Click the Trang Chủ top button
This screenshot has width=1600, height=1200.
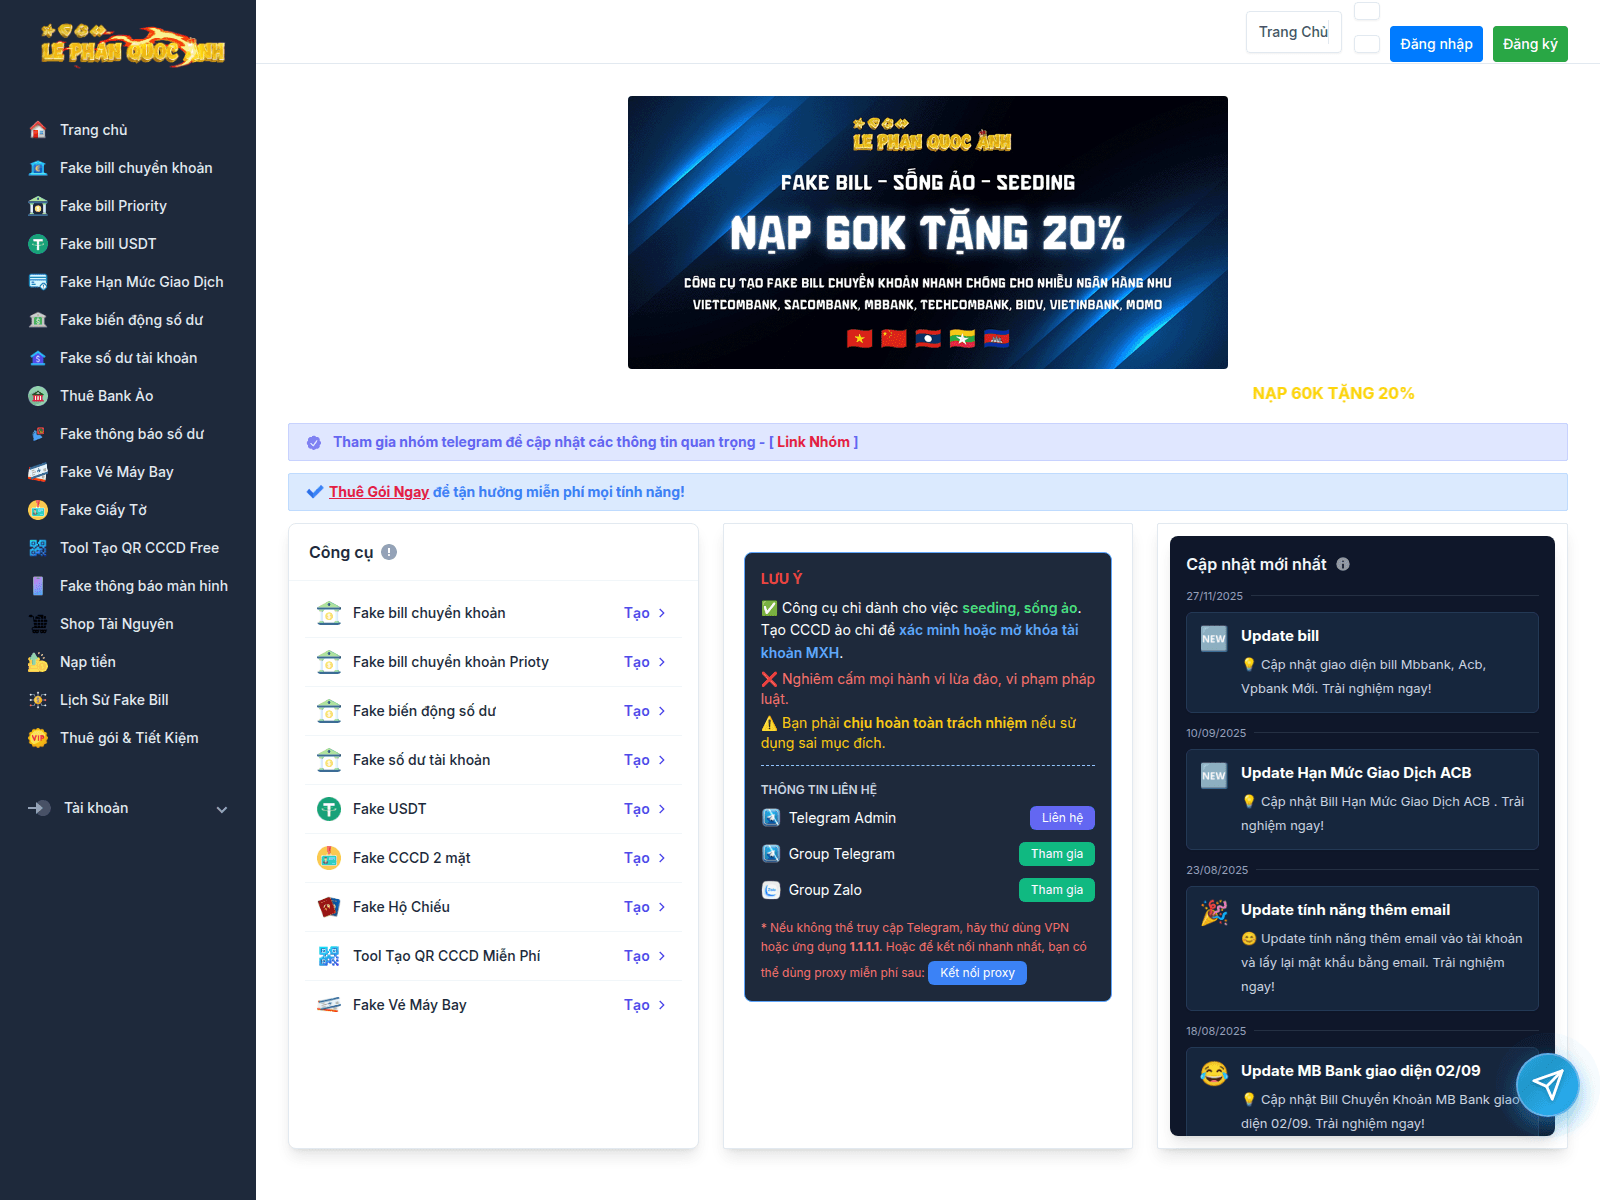click(1293, 32)
